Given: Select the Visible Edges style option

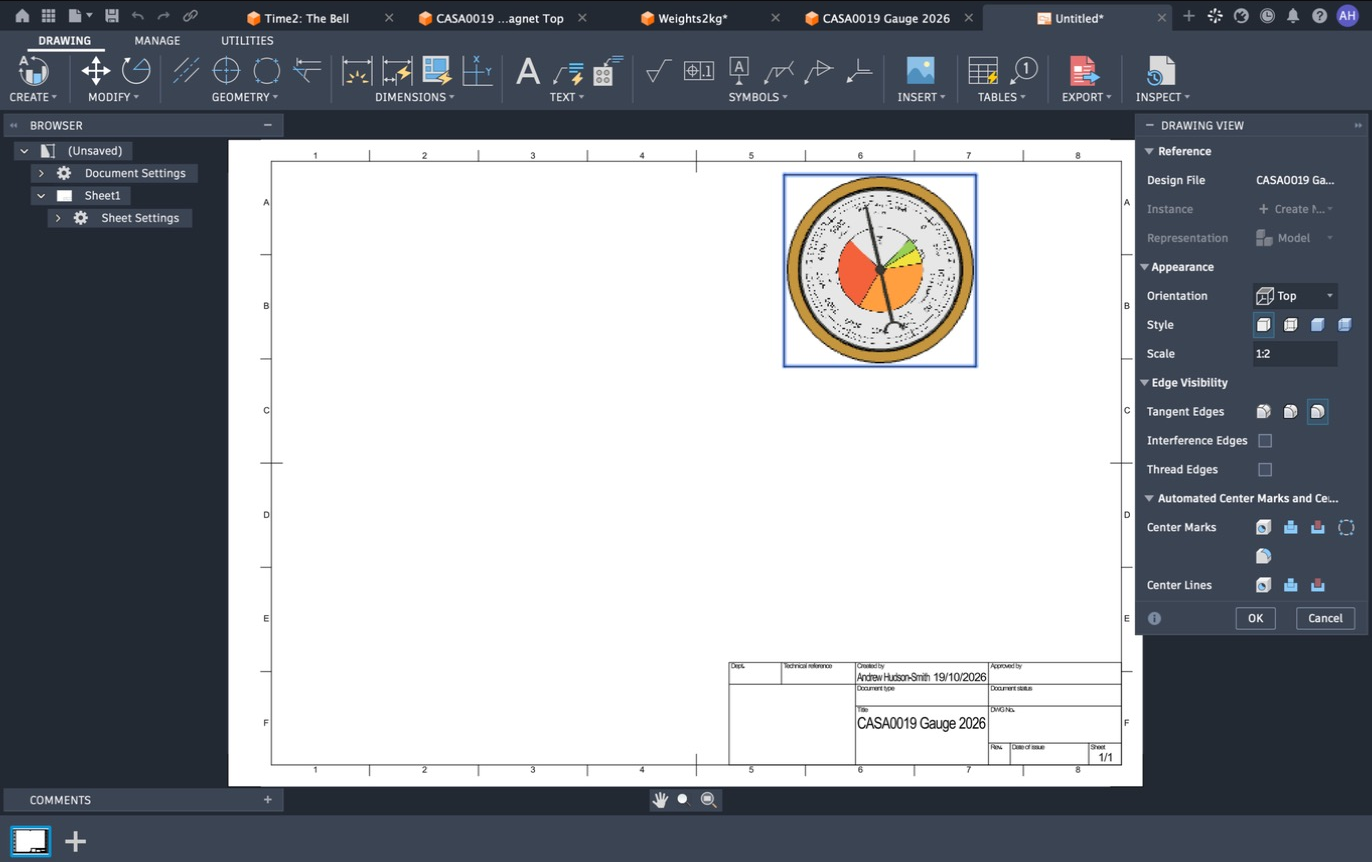Looking at the screenshot, I should click(x=1264, y=325).
